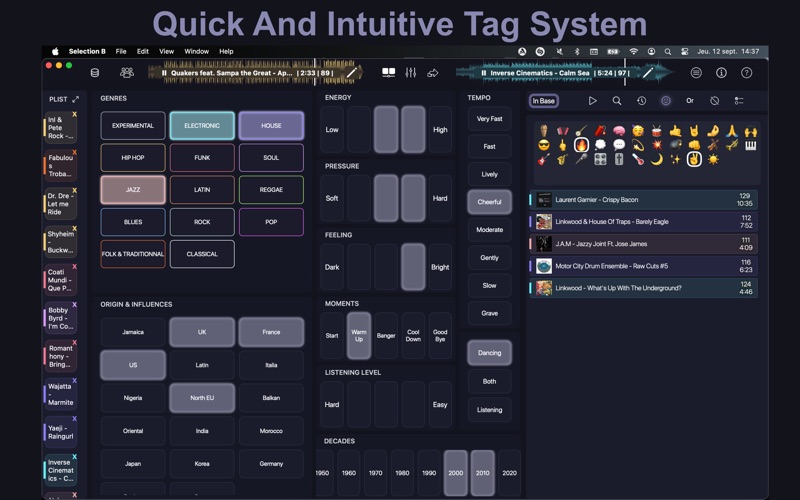Select the victory hand emoji tag
800x500 pixels.
coord(694,159)
